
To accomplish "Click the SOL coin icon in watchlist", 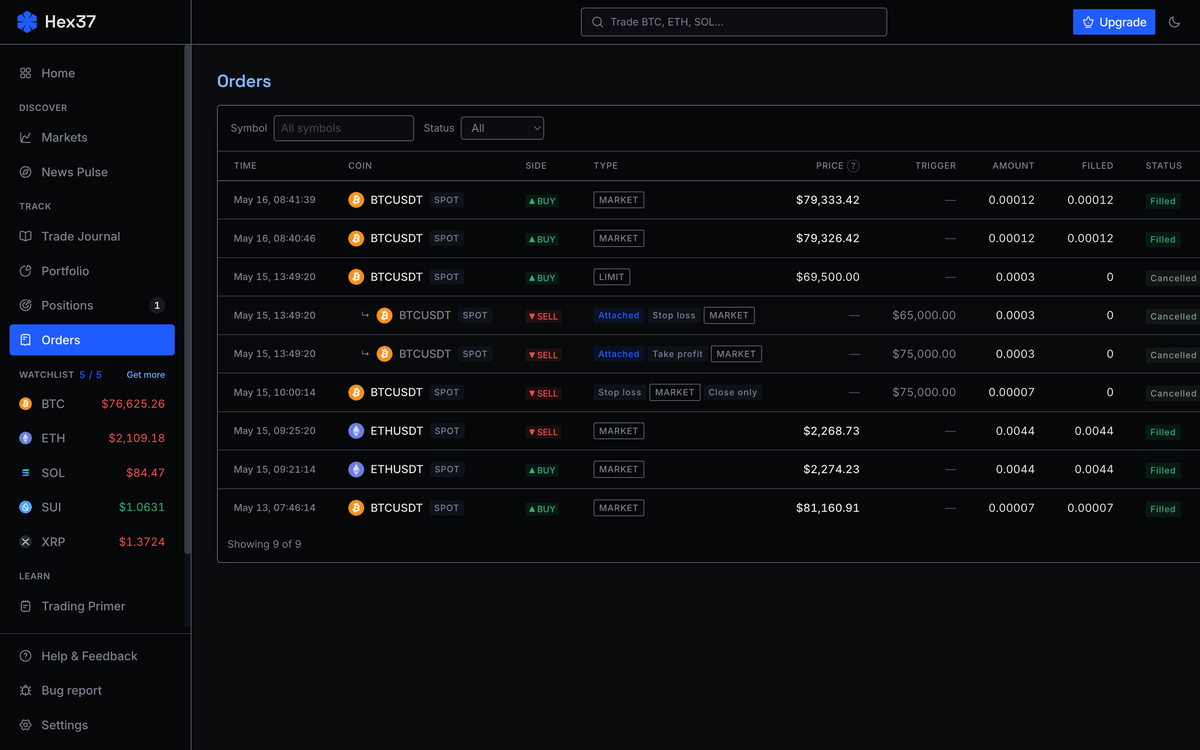I will tap(26, 473).
